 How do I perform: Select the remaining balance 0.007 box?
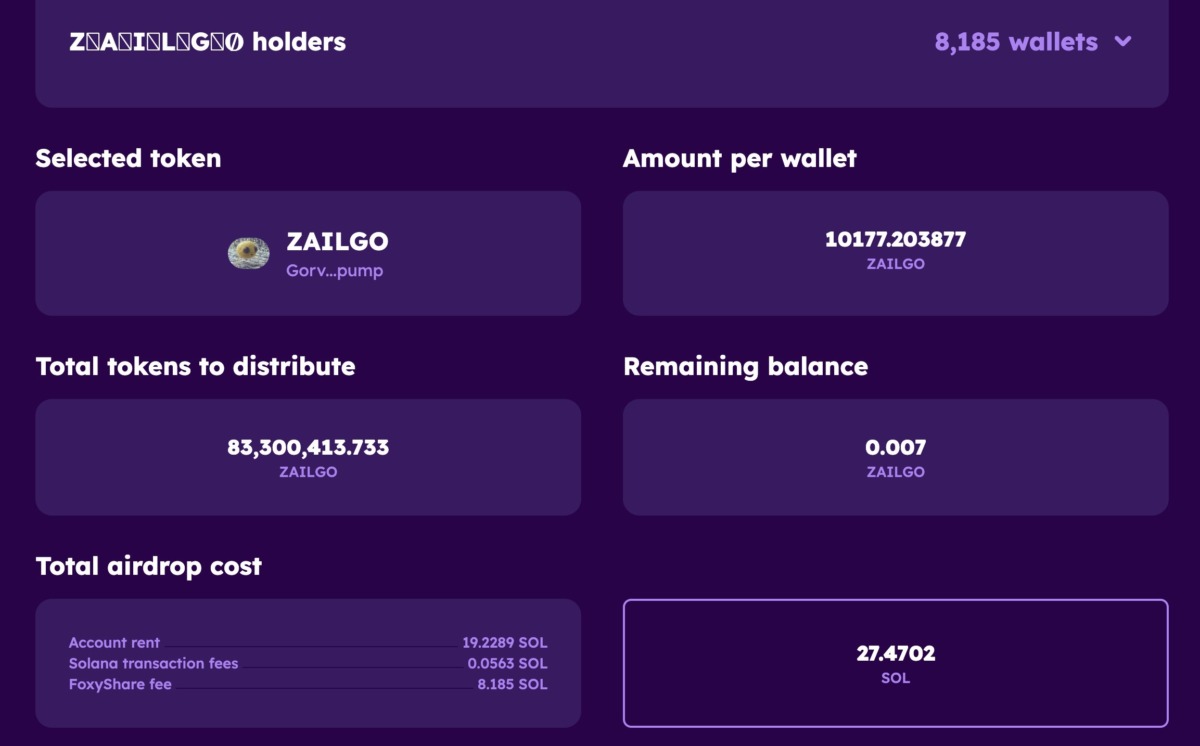coord(895,457)
